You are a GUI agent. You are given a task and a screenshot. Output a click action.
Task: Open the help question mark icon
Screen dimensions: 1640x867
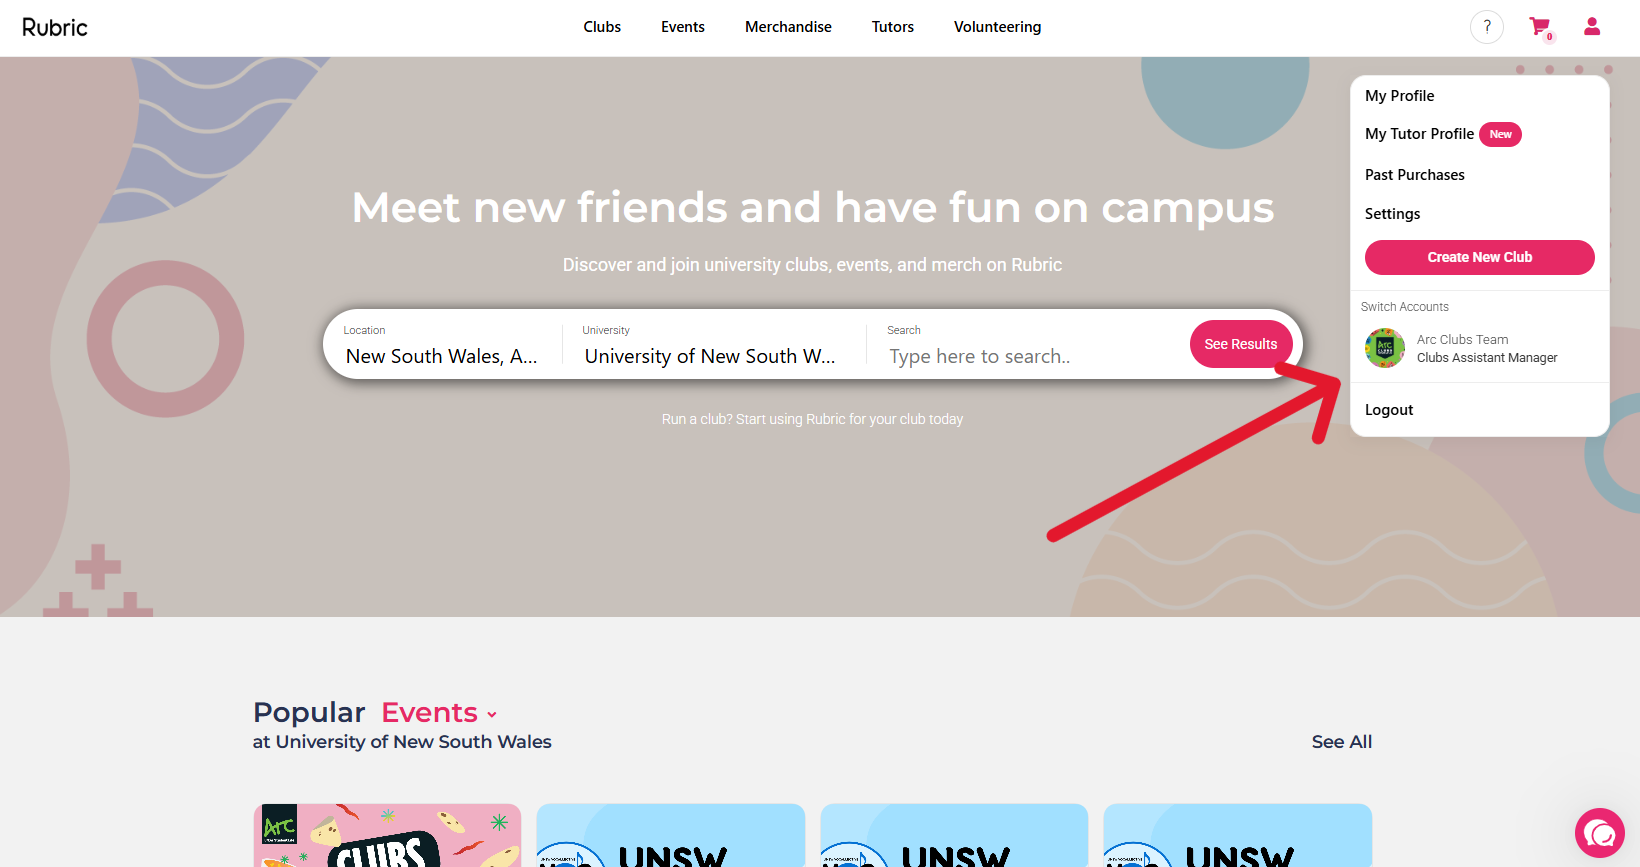(x=1487, y=27)
